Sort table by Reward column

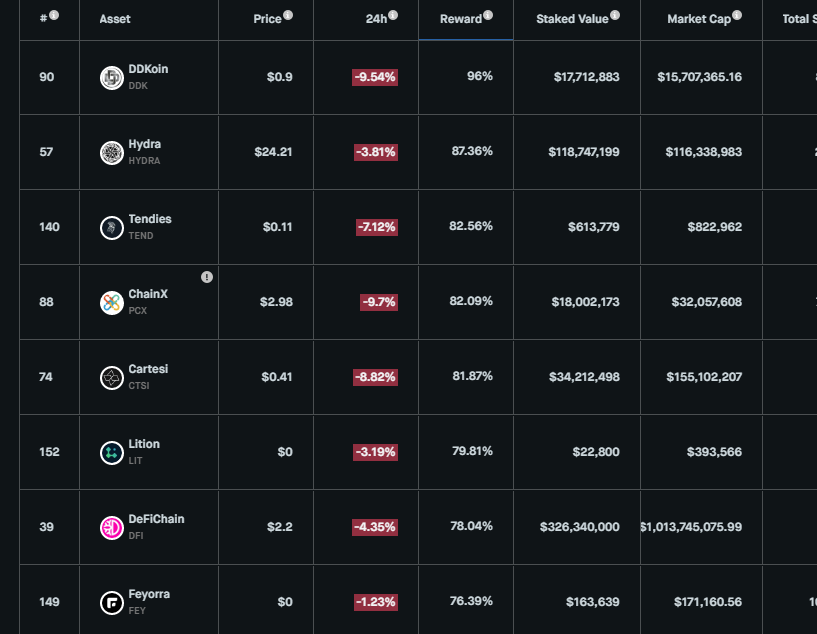coord(461,19)
